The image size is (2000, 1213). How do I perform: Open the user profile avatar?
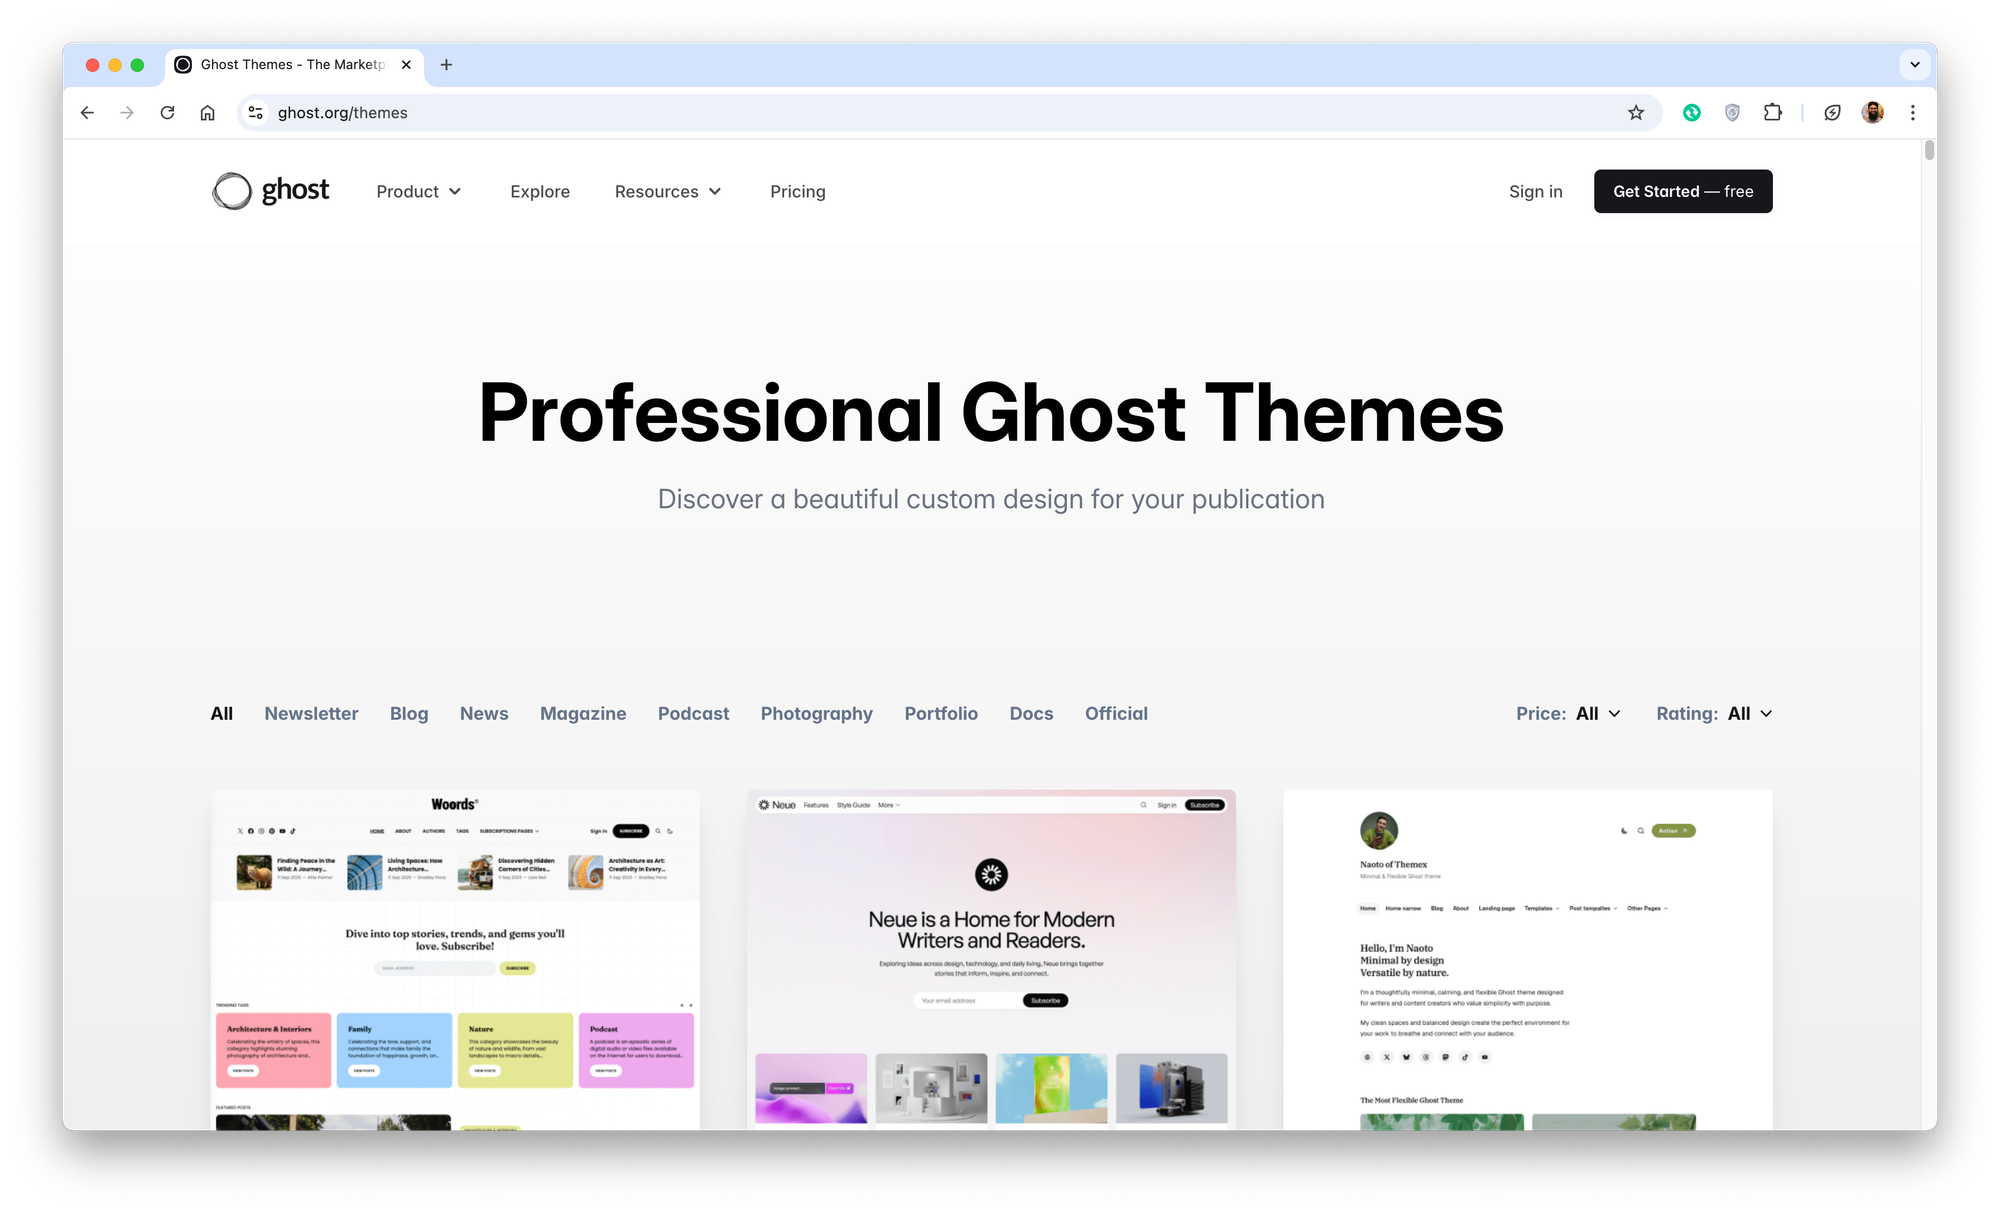[1872, 113]
